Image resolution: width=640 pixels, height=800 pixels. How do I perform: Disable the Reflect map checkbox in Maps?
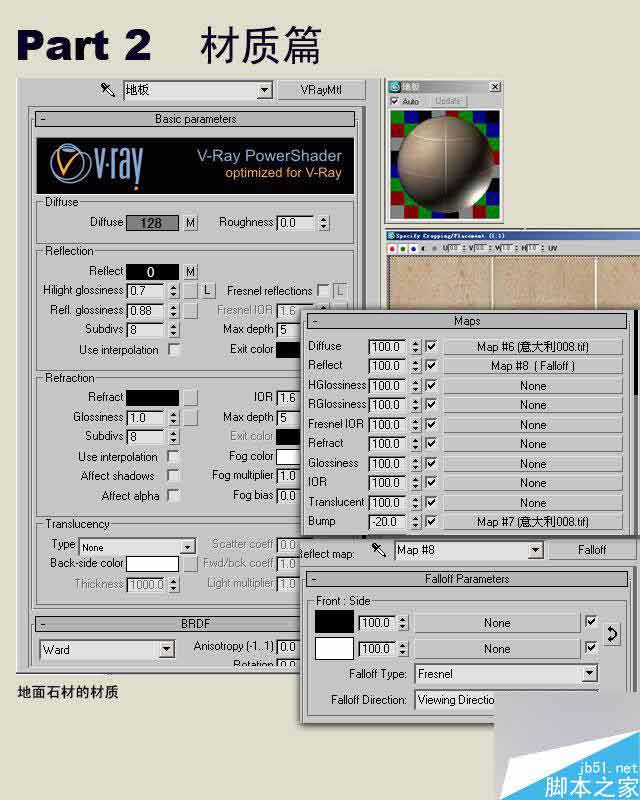[431, 366]
